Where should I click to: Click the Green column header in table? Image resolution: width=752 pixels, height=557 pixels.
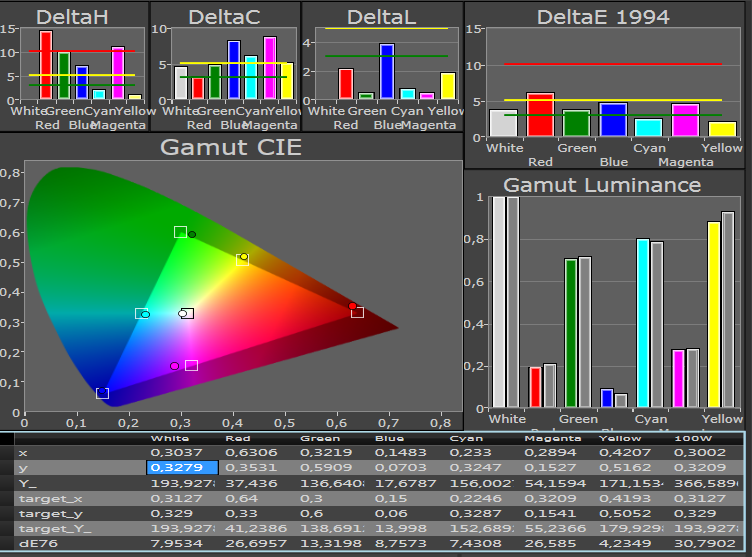320,438
